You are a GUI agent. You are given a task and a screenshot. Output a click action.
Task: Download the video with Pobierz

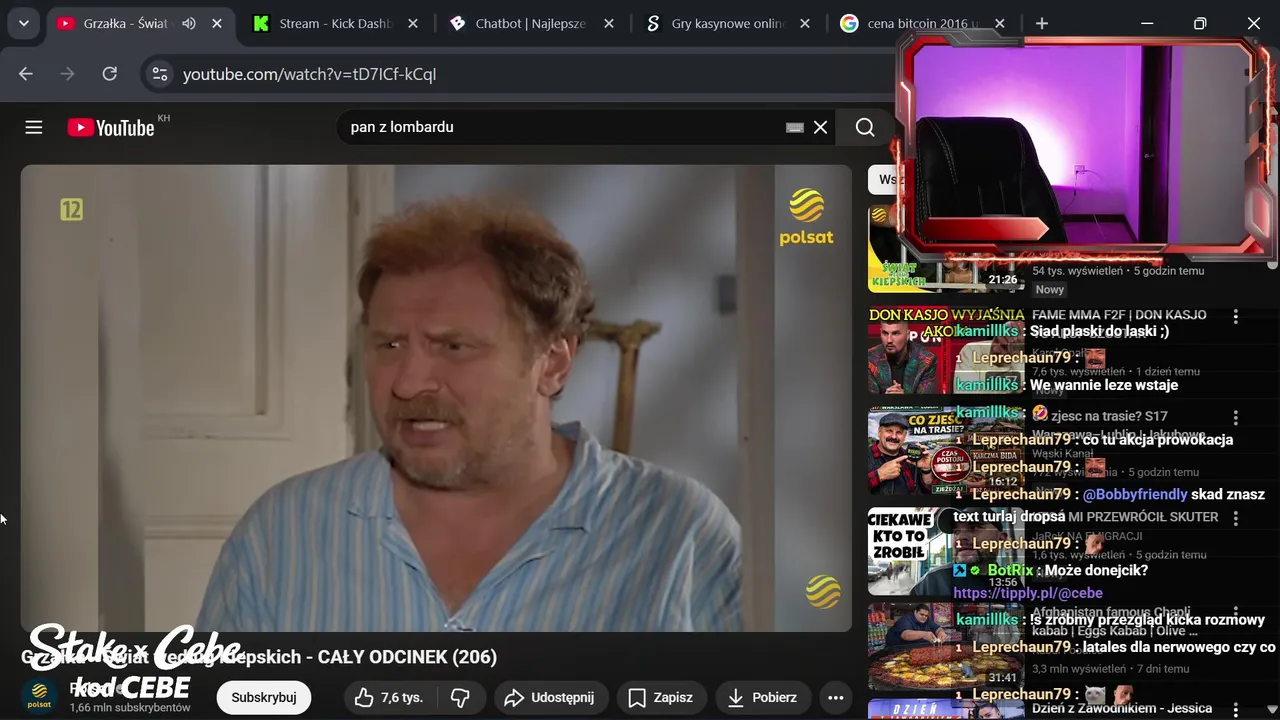click(762, 697)
